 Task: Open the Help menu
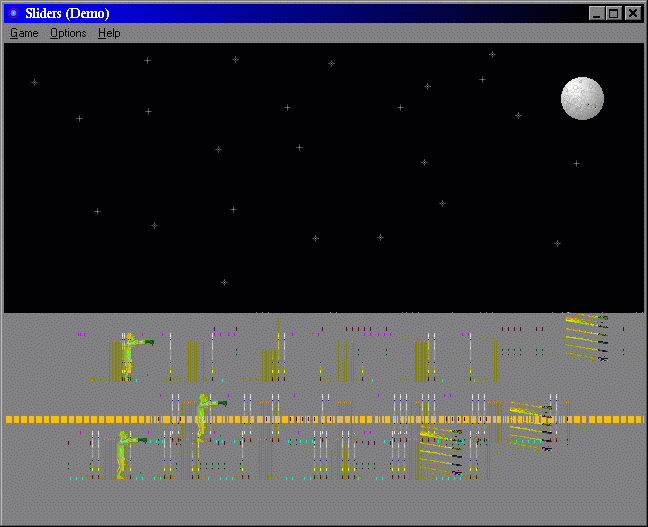point(109,33)
